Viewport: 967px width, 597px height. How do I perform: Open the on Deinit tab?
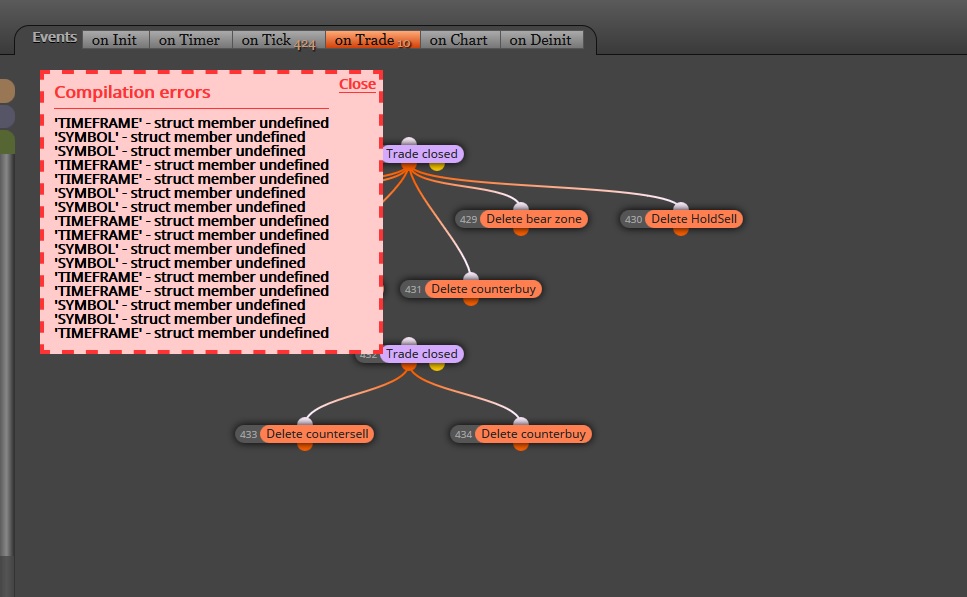click(x=541, y=40)
